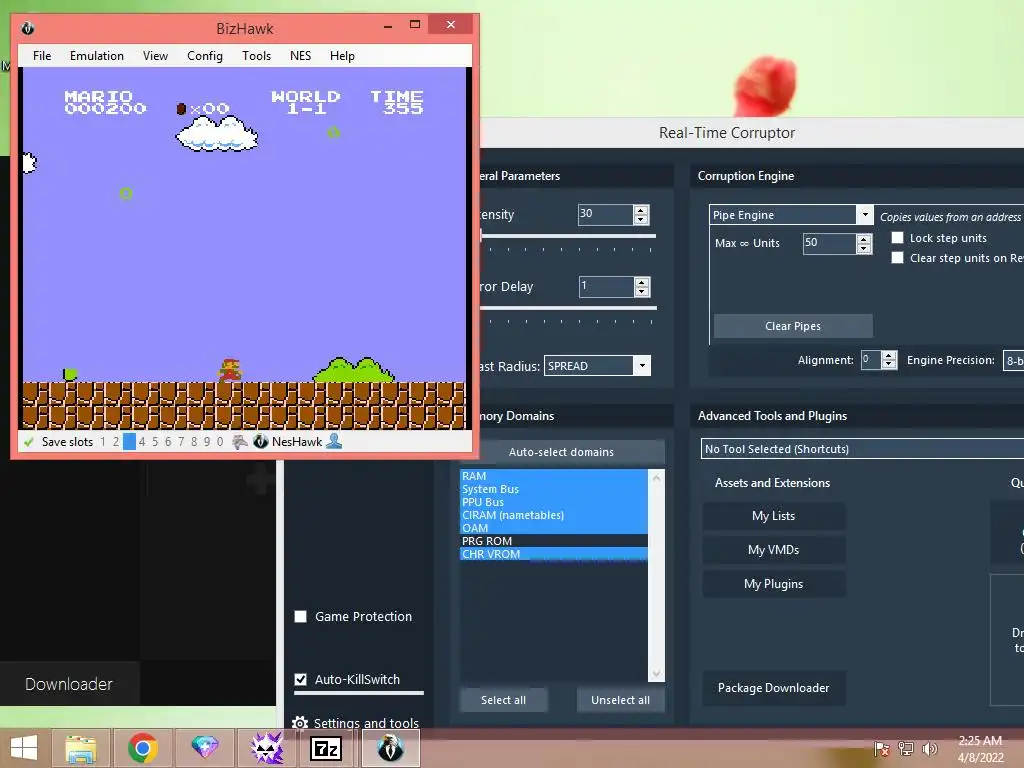
Task: Click the purple monster icon in the taskbar
Action: (266, 748)
